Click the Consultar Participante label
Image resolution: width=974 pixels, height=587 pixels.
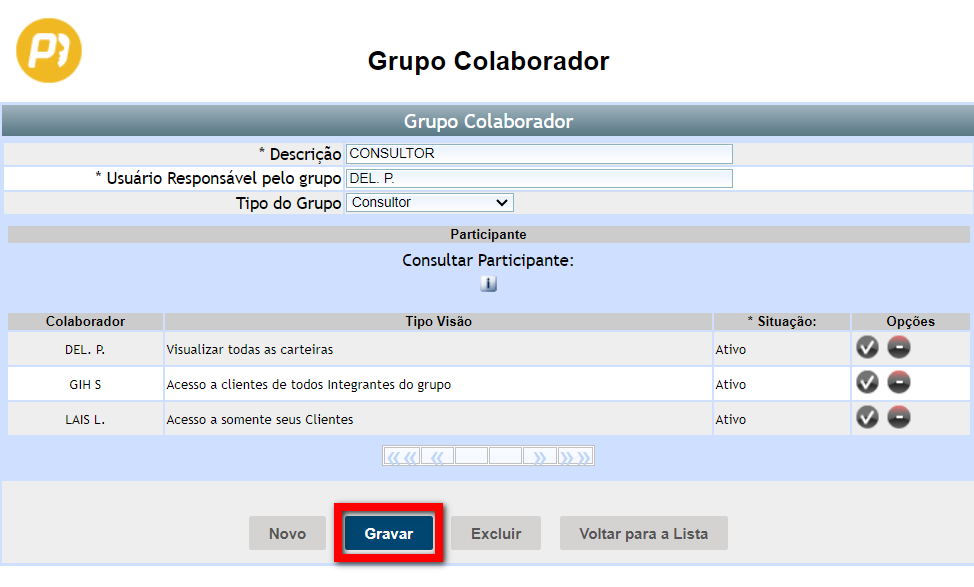(x=488, y=260)
